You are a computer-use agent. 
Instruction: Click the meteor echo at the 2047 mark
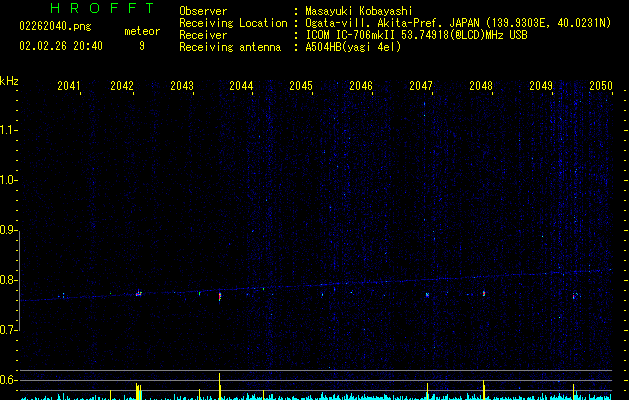[x=427, y=294]
